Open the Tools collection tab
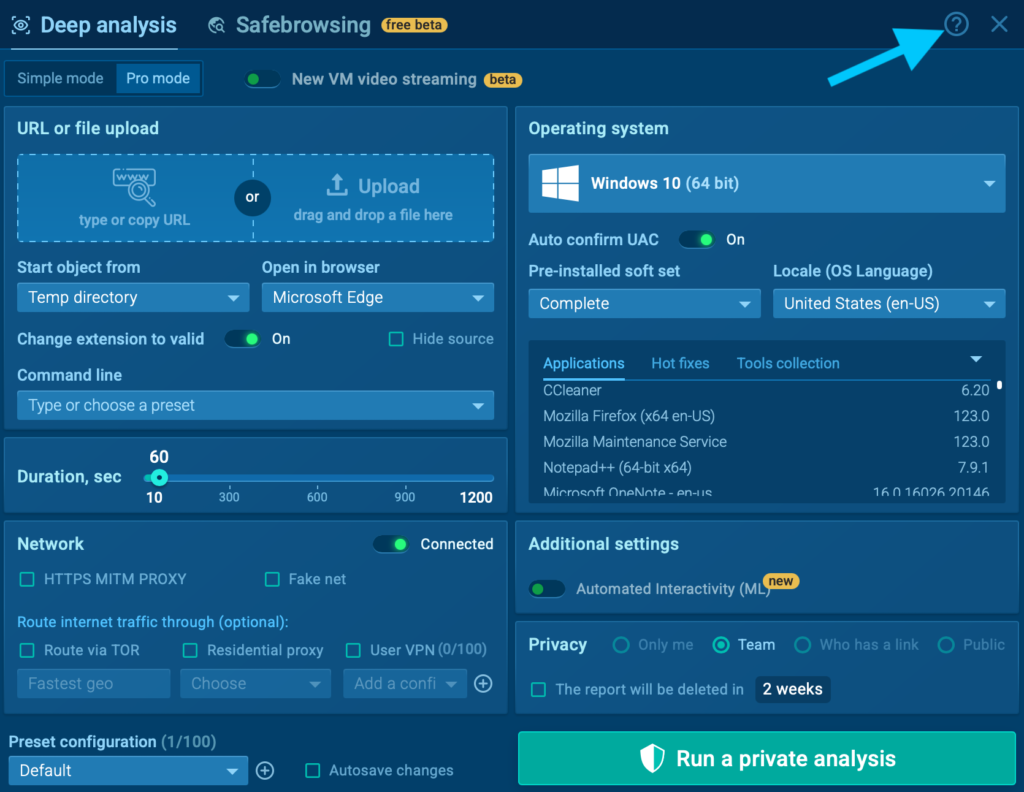Screen dimensions: 1024x792 coord(788,364)
